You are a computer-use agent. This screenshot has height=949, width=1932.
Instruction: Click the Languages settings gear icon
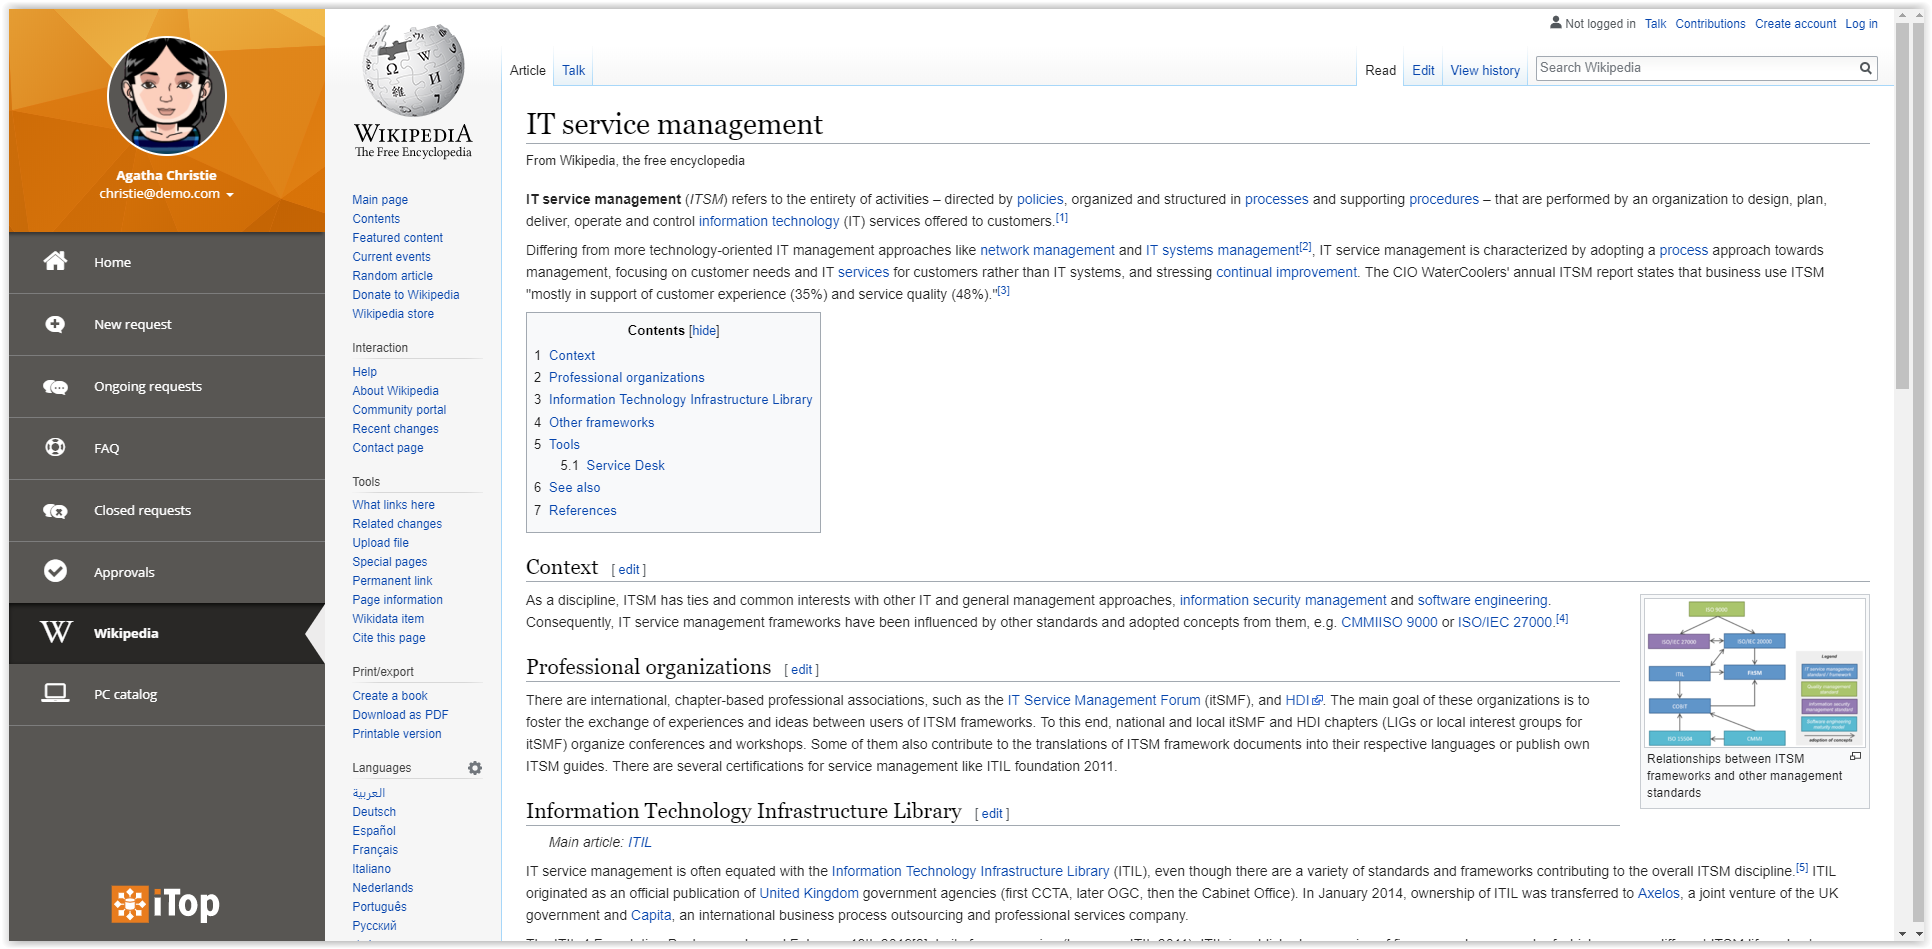[x=475, y=768]
